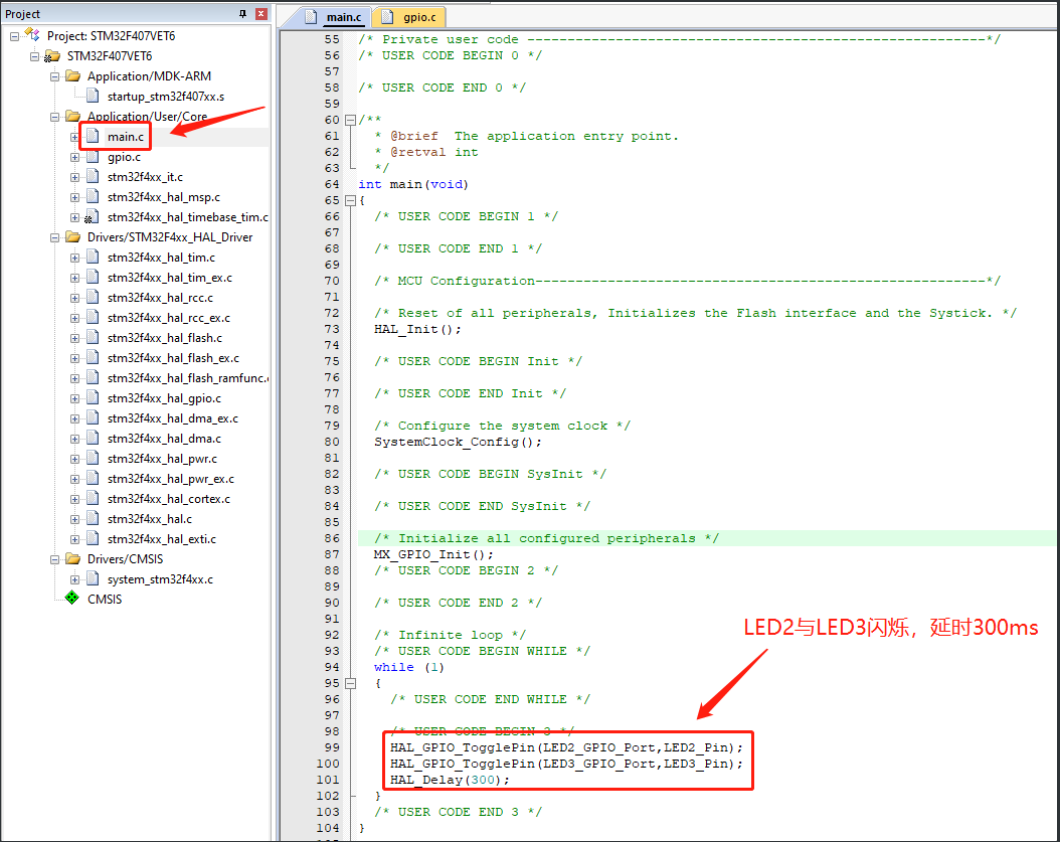Image resolution: width=1060 pixels, height=842 pixels.
Task: Select stm32f4xx_it.c in the project tree
Action: point(145,176)
